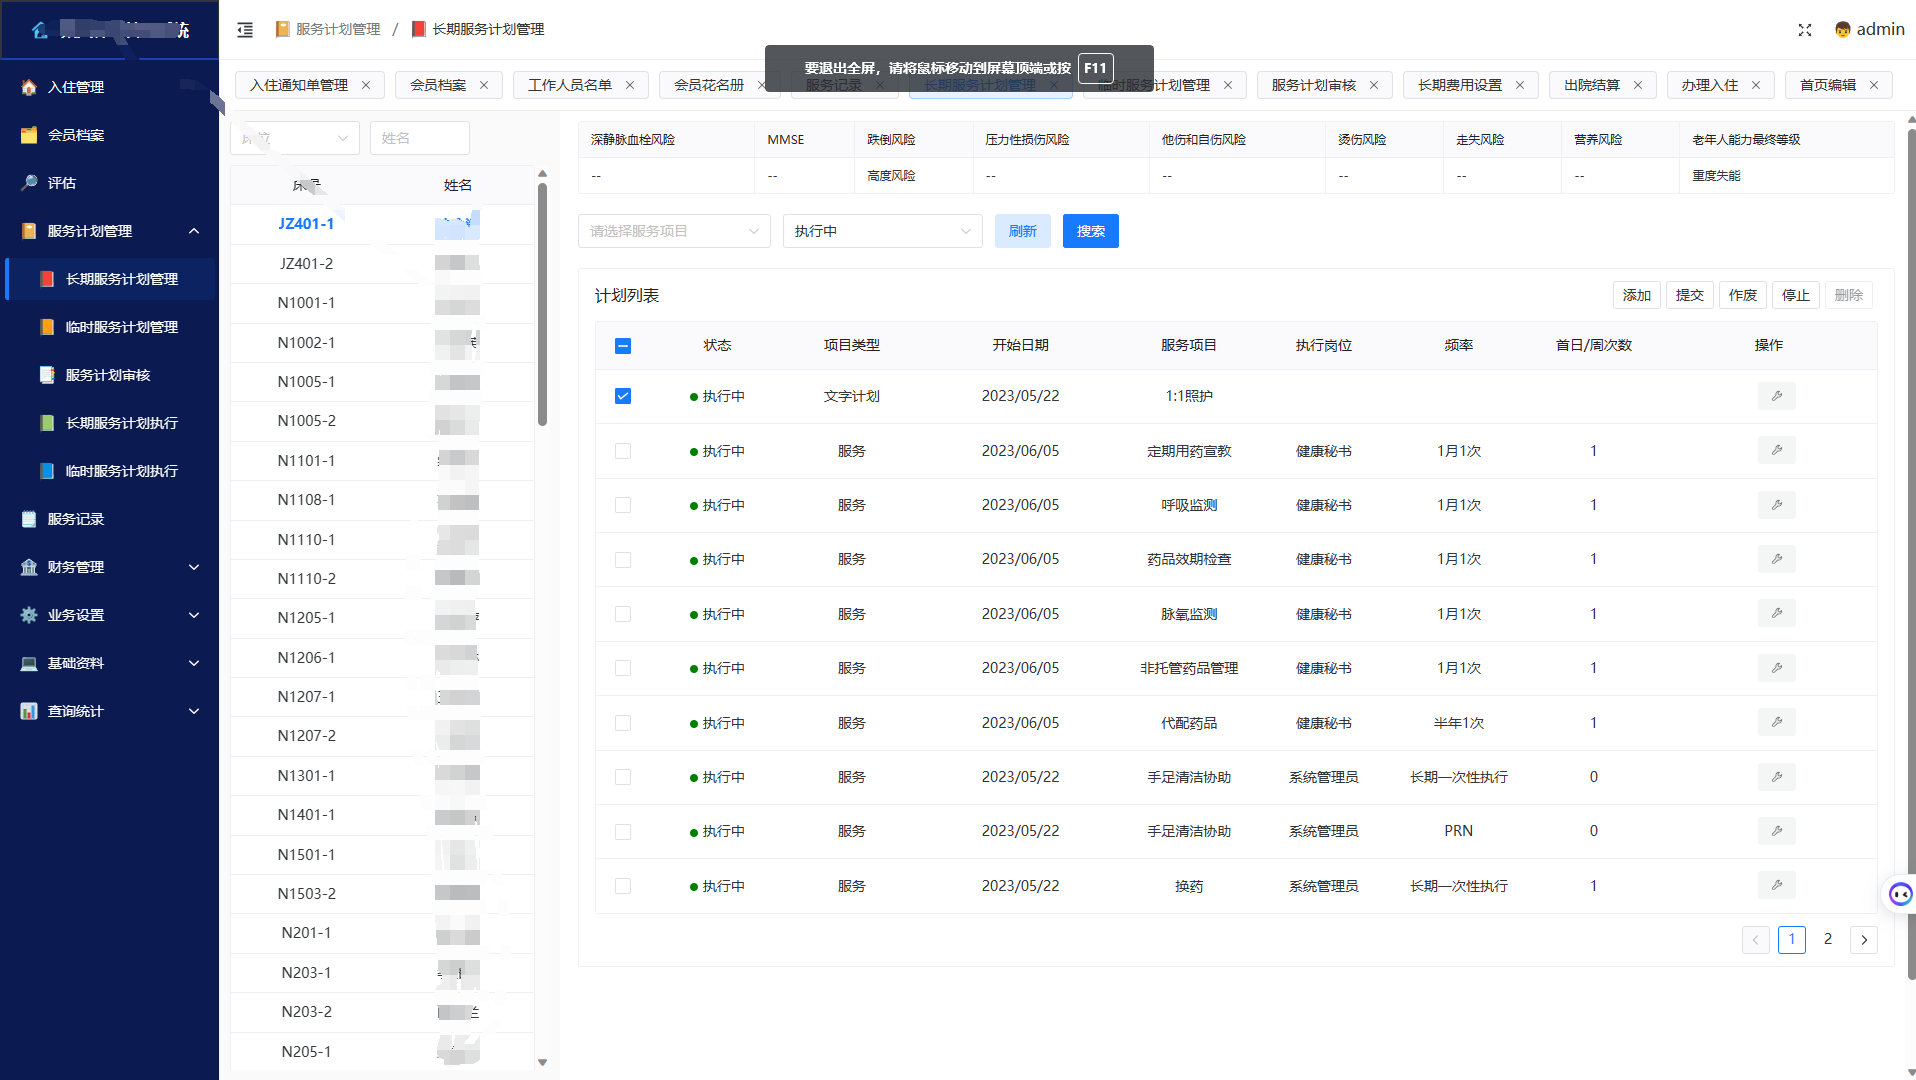This screenshot has width=1916, height=1080.
Task: Toggle the select-all checkbox in table header
Action: 623,346
